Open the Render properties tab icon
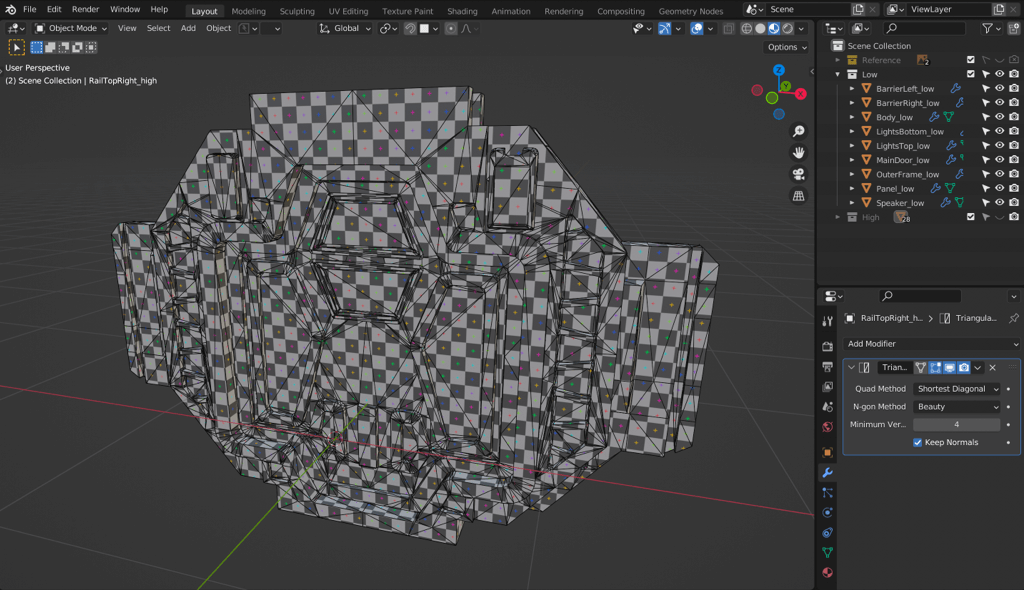Image resolution: width=1024 pixels, height=590 pixels. [x=827, y=346]
